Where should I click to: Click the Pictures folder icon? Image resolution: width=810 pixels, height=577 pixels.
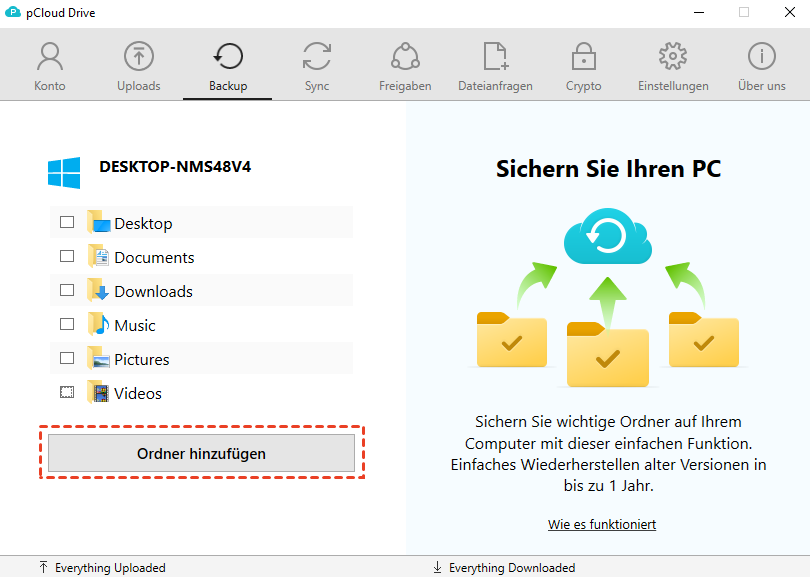coord(99,358)
